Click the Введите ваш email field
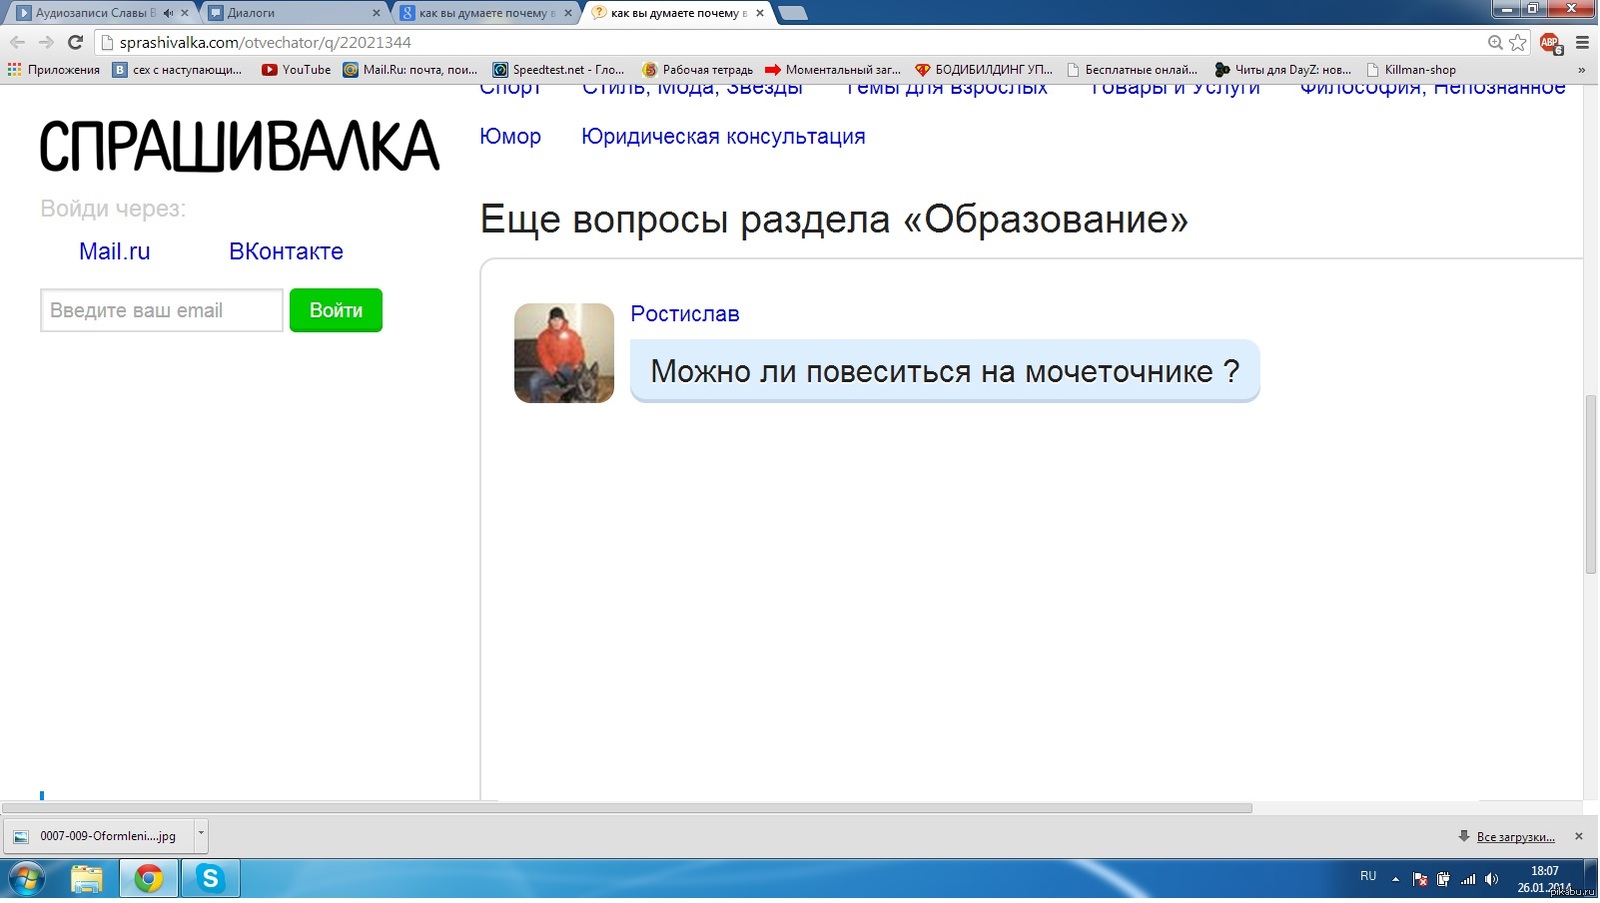 162,310
